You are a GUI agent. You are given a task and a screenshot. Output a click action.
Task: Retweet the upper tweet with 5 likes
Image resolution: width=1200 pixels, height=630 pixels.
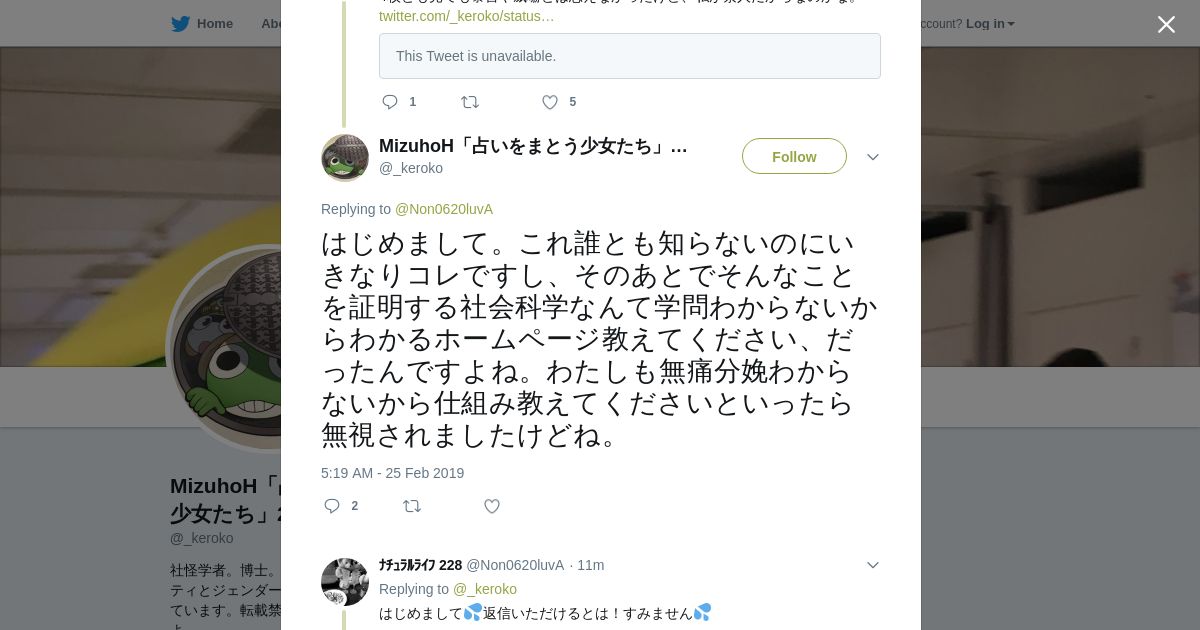pos(470,102)
